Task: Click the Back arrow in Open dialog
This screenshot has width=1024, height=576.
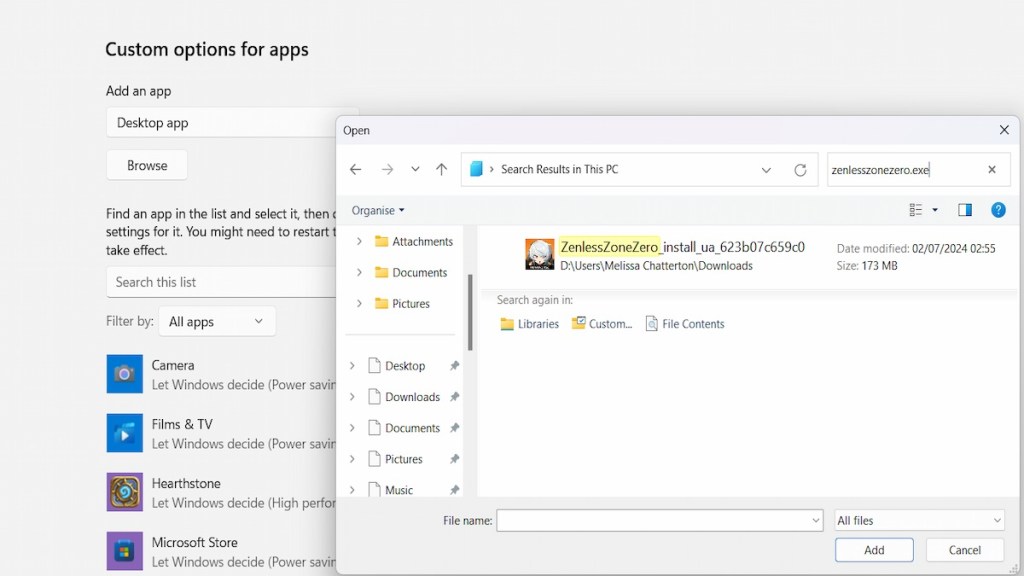Action: [x=355, y=170]
